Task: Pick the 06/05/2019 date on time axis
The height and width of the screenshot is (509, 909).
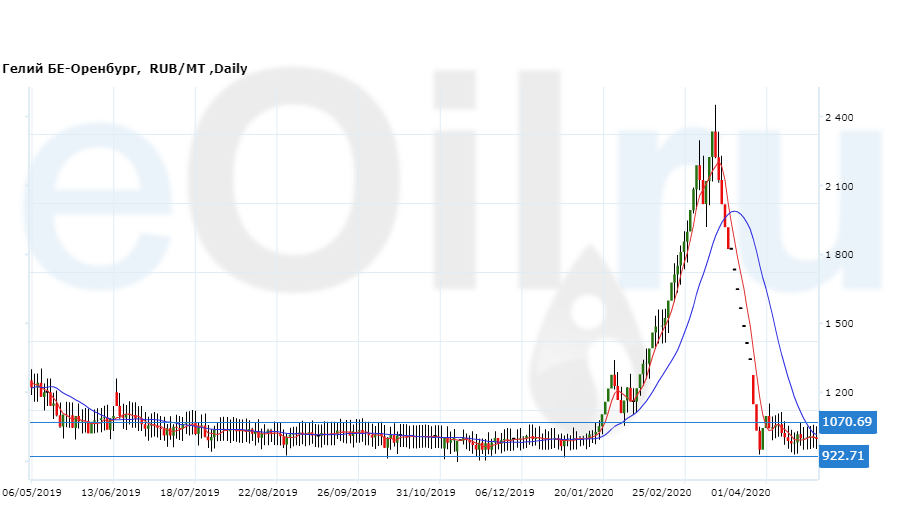Action: [x=32, y=493]
